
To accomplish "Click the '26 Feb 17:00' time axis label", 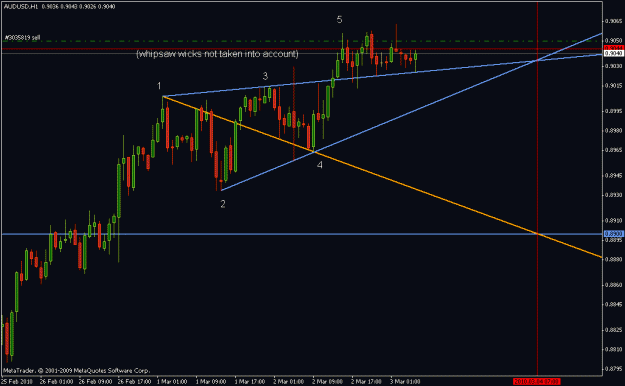I will pos(135,382).
